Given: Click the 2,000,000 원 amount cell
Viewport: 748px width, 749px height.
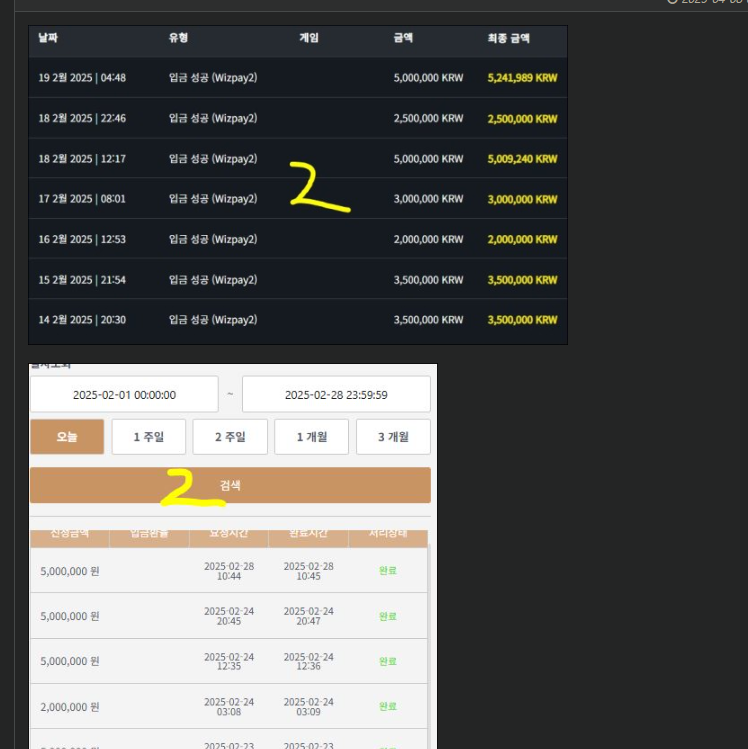Looking at the screenshot, I should (70, 706).
